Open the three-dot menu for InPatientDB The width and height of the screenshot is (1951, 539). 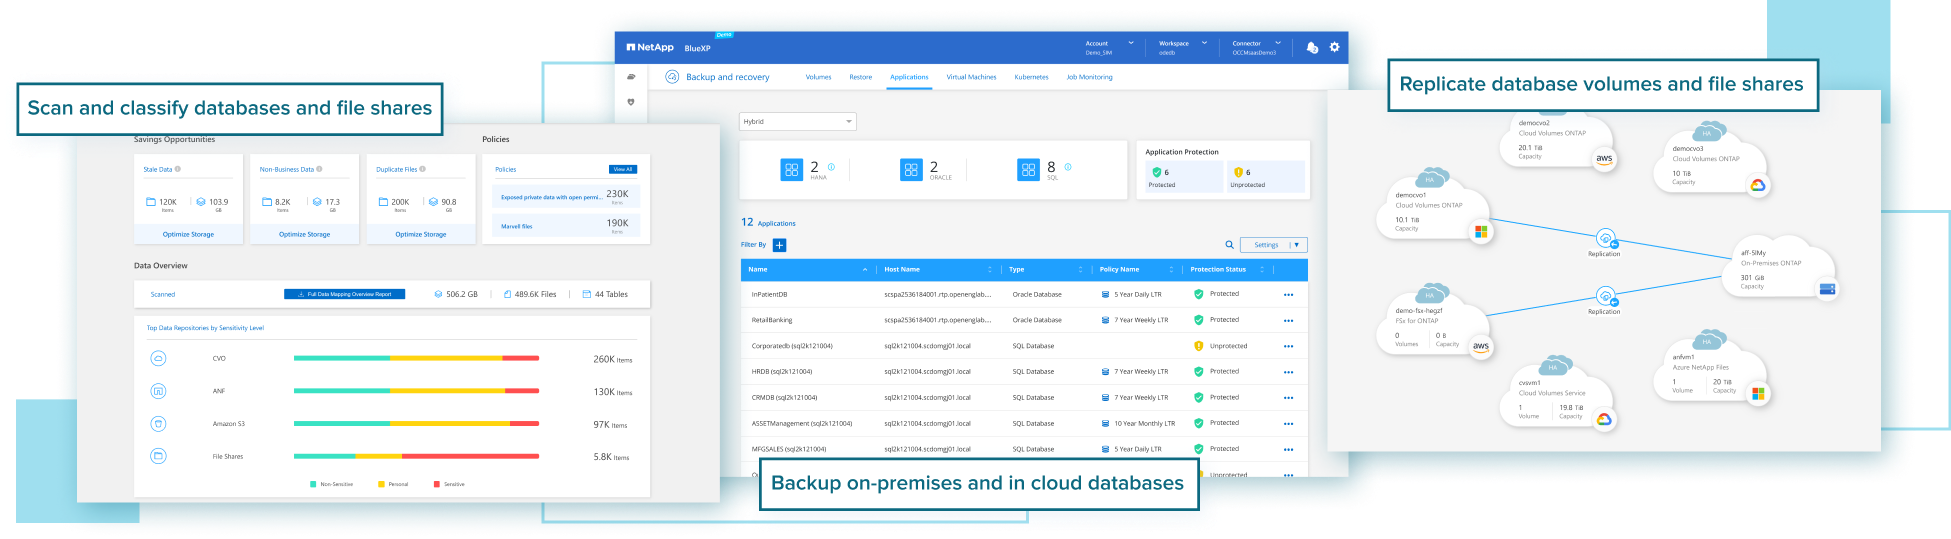tap(1288, 295)
